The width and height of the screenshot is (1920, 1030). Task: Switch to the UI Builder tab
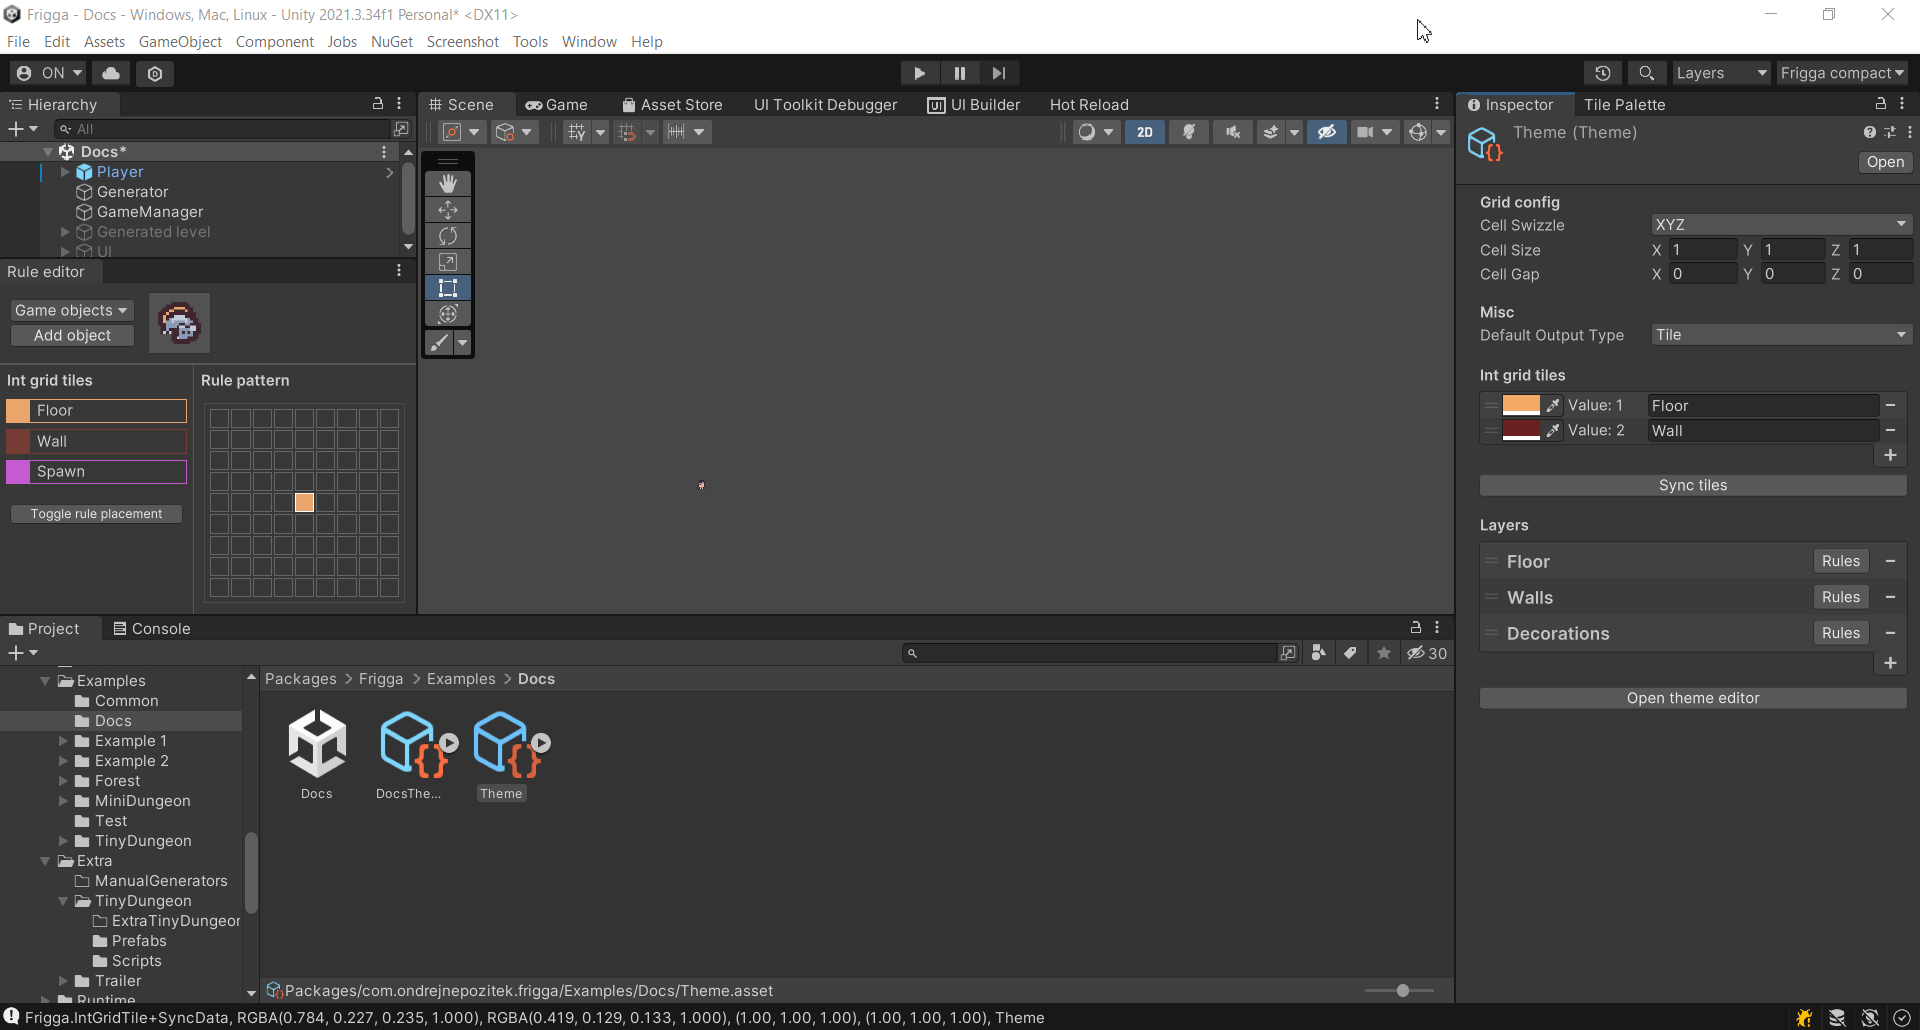click(974, 104)
